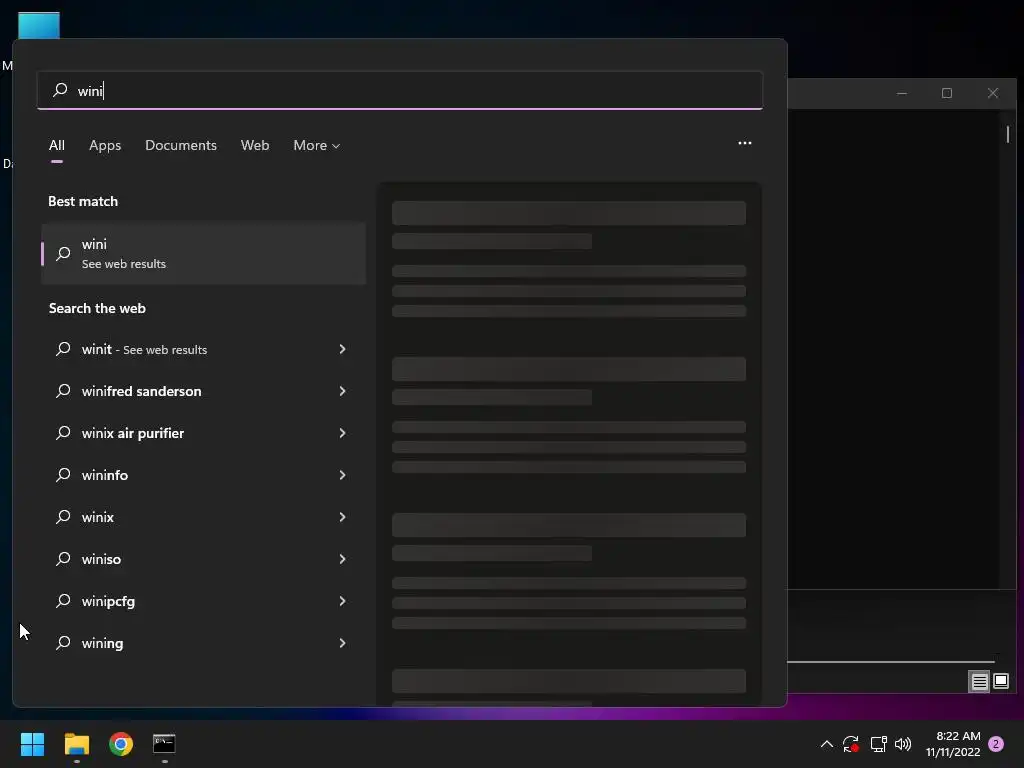Switch to the Documents filter tab
This screenshot has width=1024, height=768.
tap(181, 145)
